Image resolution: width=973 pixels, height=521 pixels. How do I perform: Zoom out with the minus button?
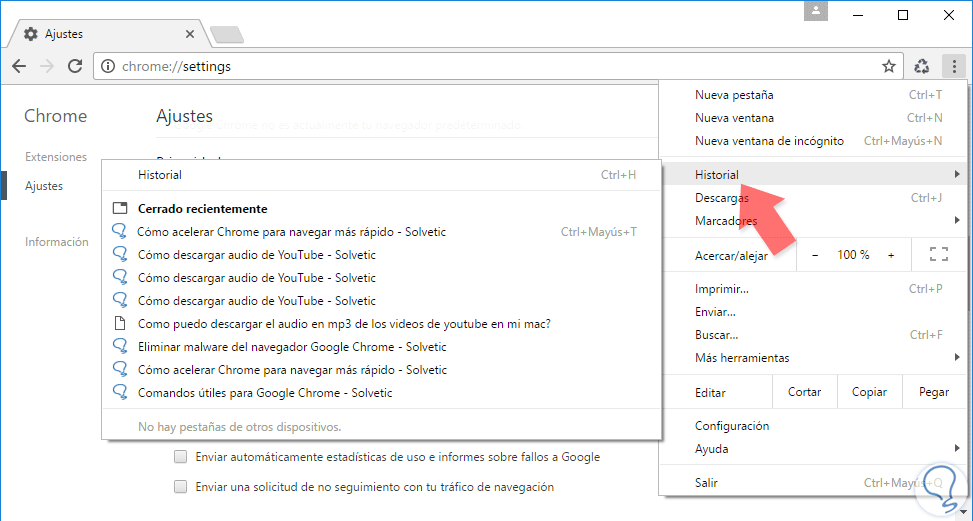[x=815, y=255]
